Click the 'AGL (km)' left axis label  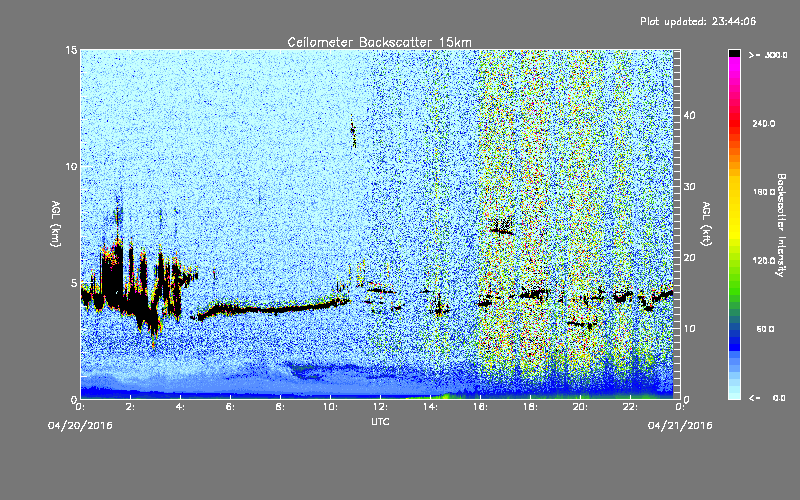(56, 224)
